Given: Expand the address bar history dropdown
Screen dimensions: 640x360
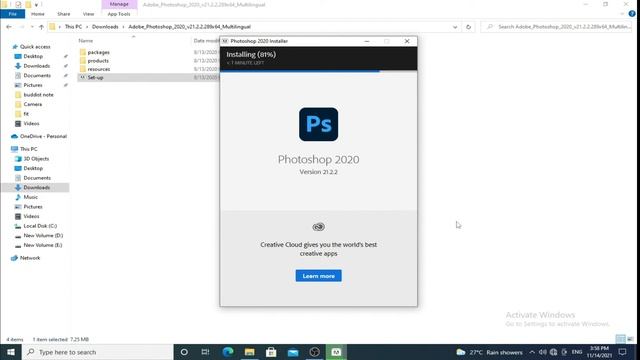Looking at the screenshot, I should 455,27.
